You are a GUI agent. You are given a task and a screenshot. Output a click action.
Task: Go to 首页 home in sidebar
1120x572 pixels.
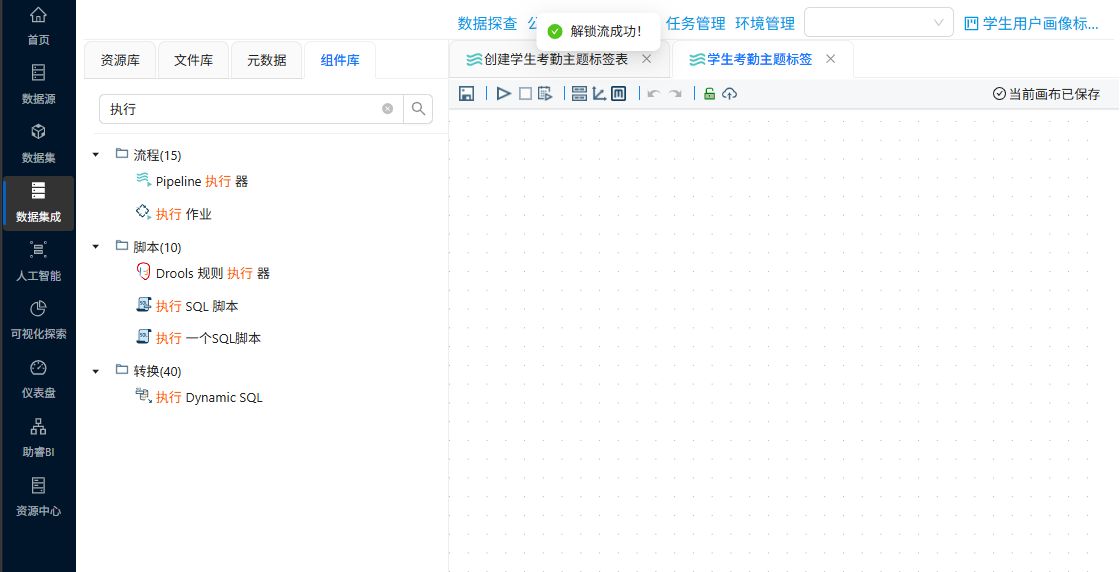[38, 26]
